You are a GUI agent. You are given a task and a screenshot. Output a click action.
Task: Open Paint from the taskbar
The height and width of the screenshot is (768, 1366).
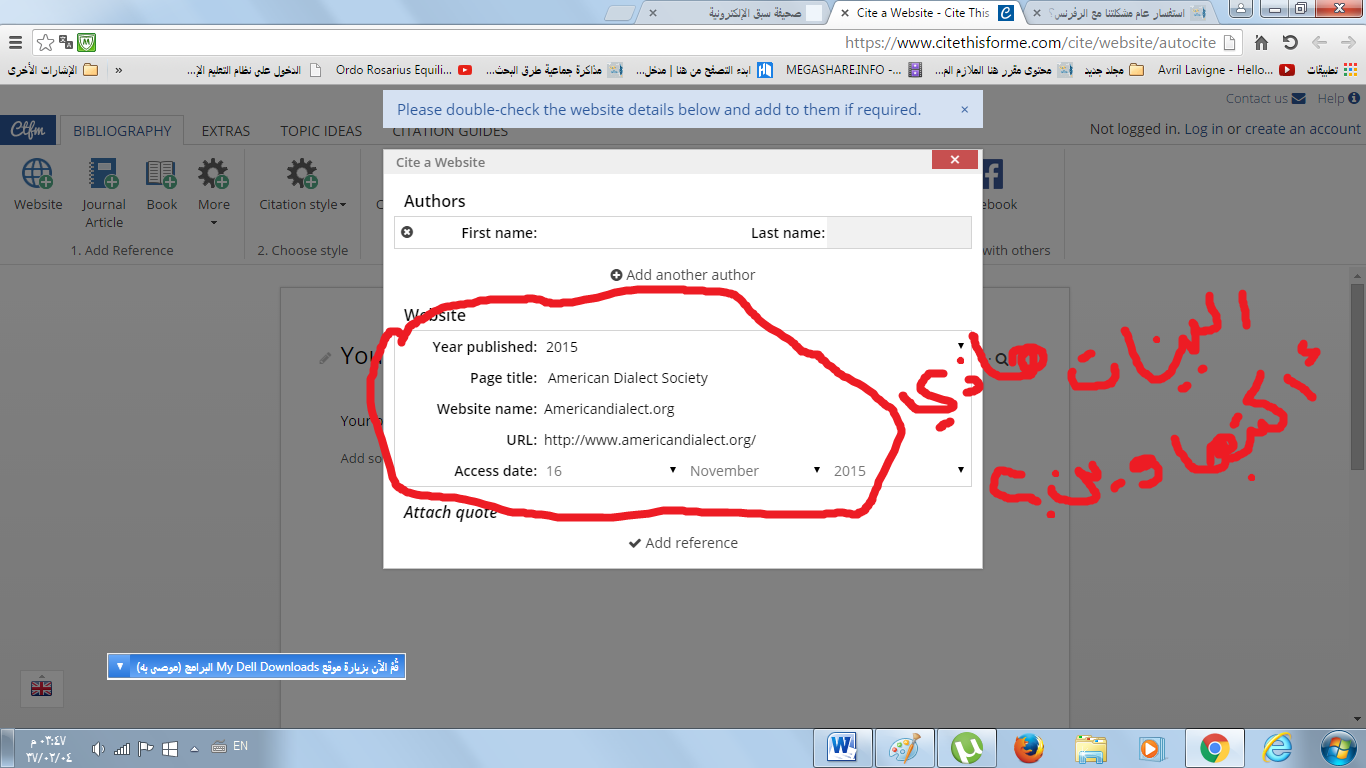[x=905, y=748]
